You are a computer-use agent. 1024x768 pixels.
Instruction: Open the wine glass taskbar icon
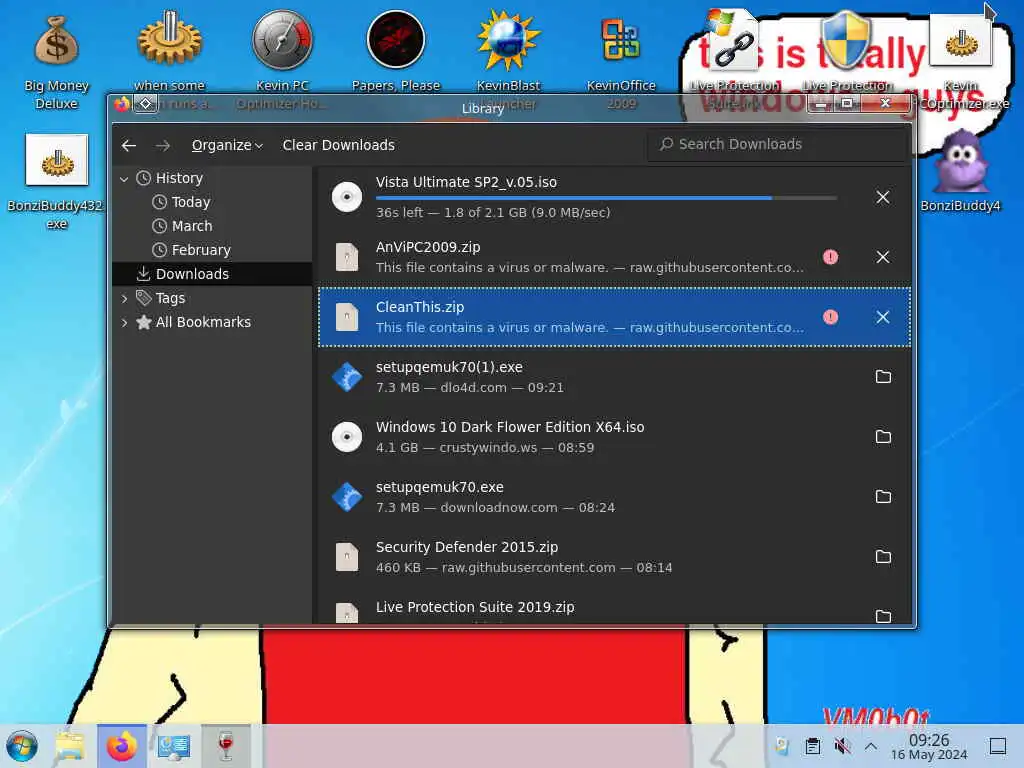click(x=226, y=746)
